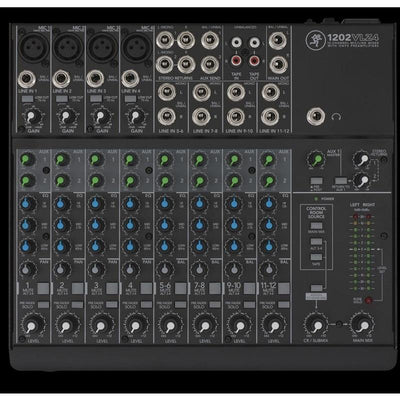Click the LINE IN 11-12 right jack

pos(270,117)
